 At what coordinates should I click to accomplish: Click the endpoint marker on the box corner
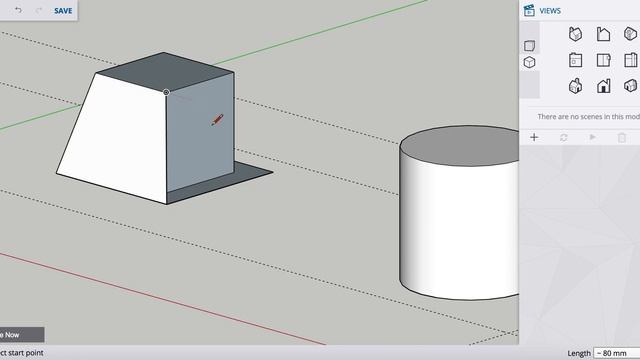coord(166,92)
